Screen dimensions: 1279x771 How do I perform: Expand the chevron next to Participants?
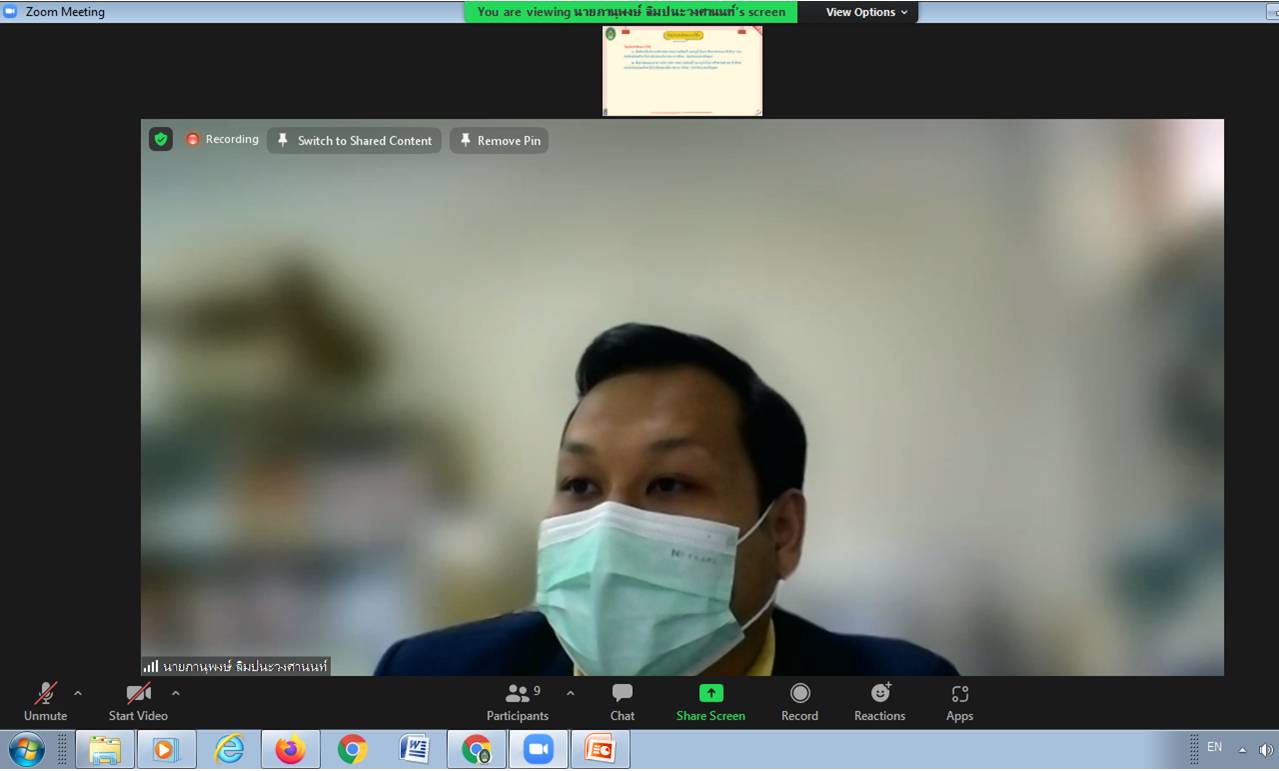pos(570,693)
